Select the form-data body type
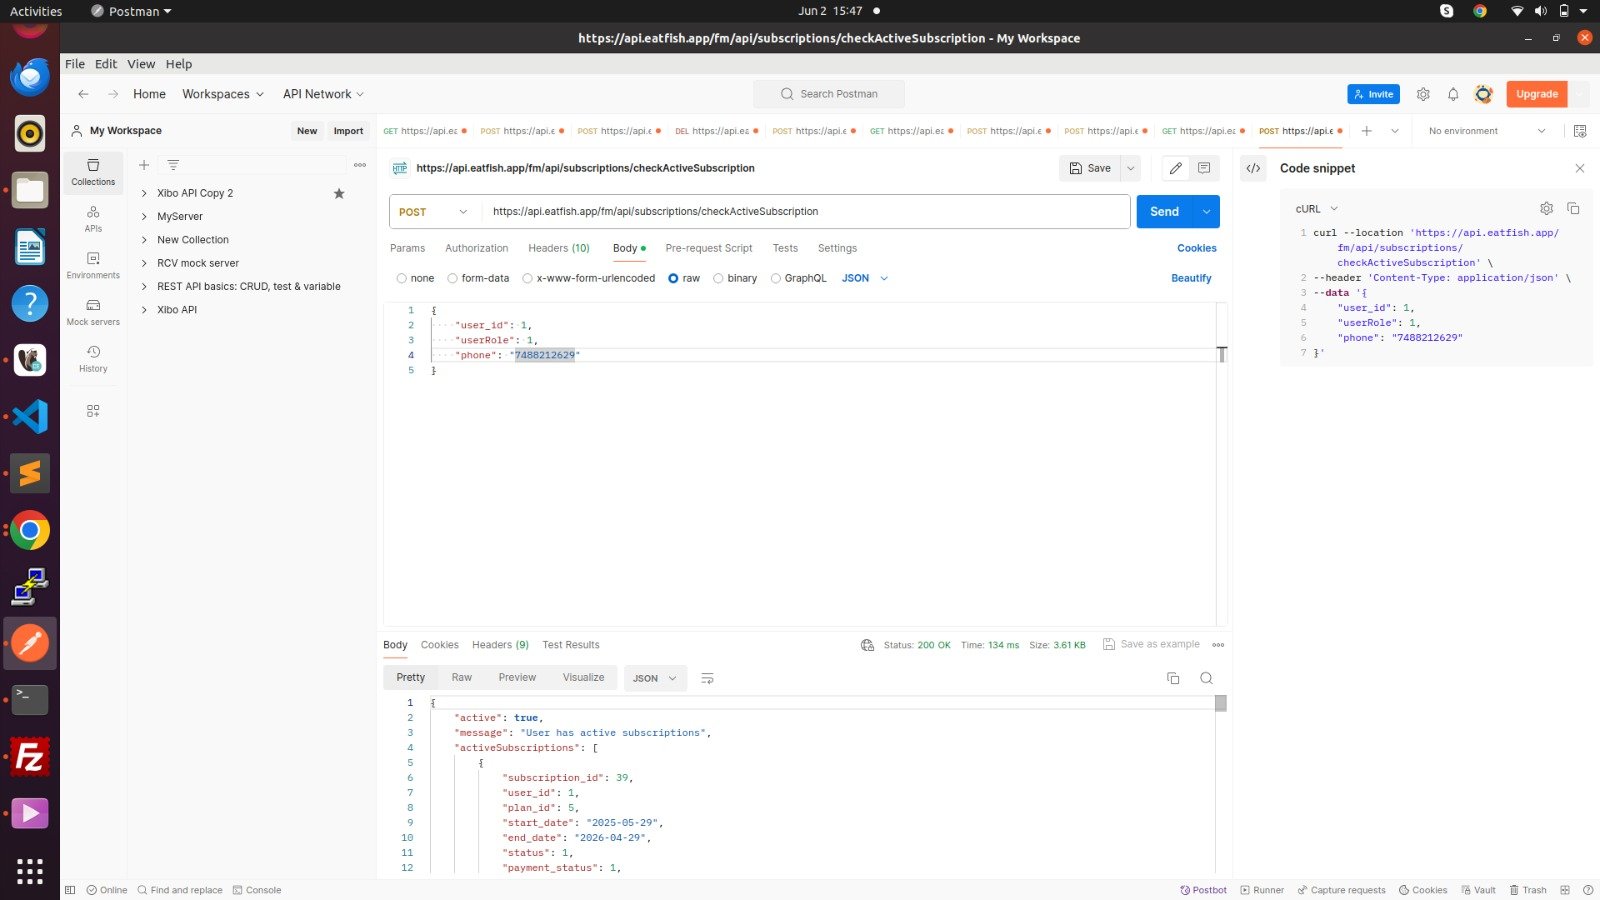This screenshot has height=900, width=1600. tap(453, 278)
